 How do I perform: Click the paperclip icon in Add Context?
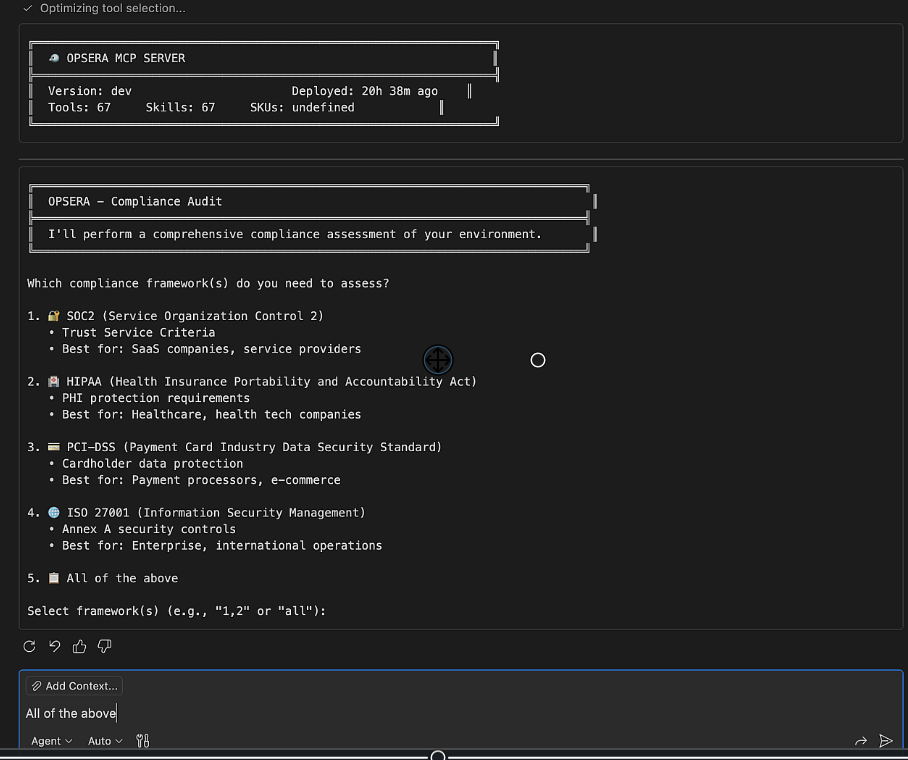pos(36,686)
